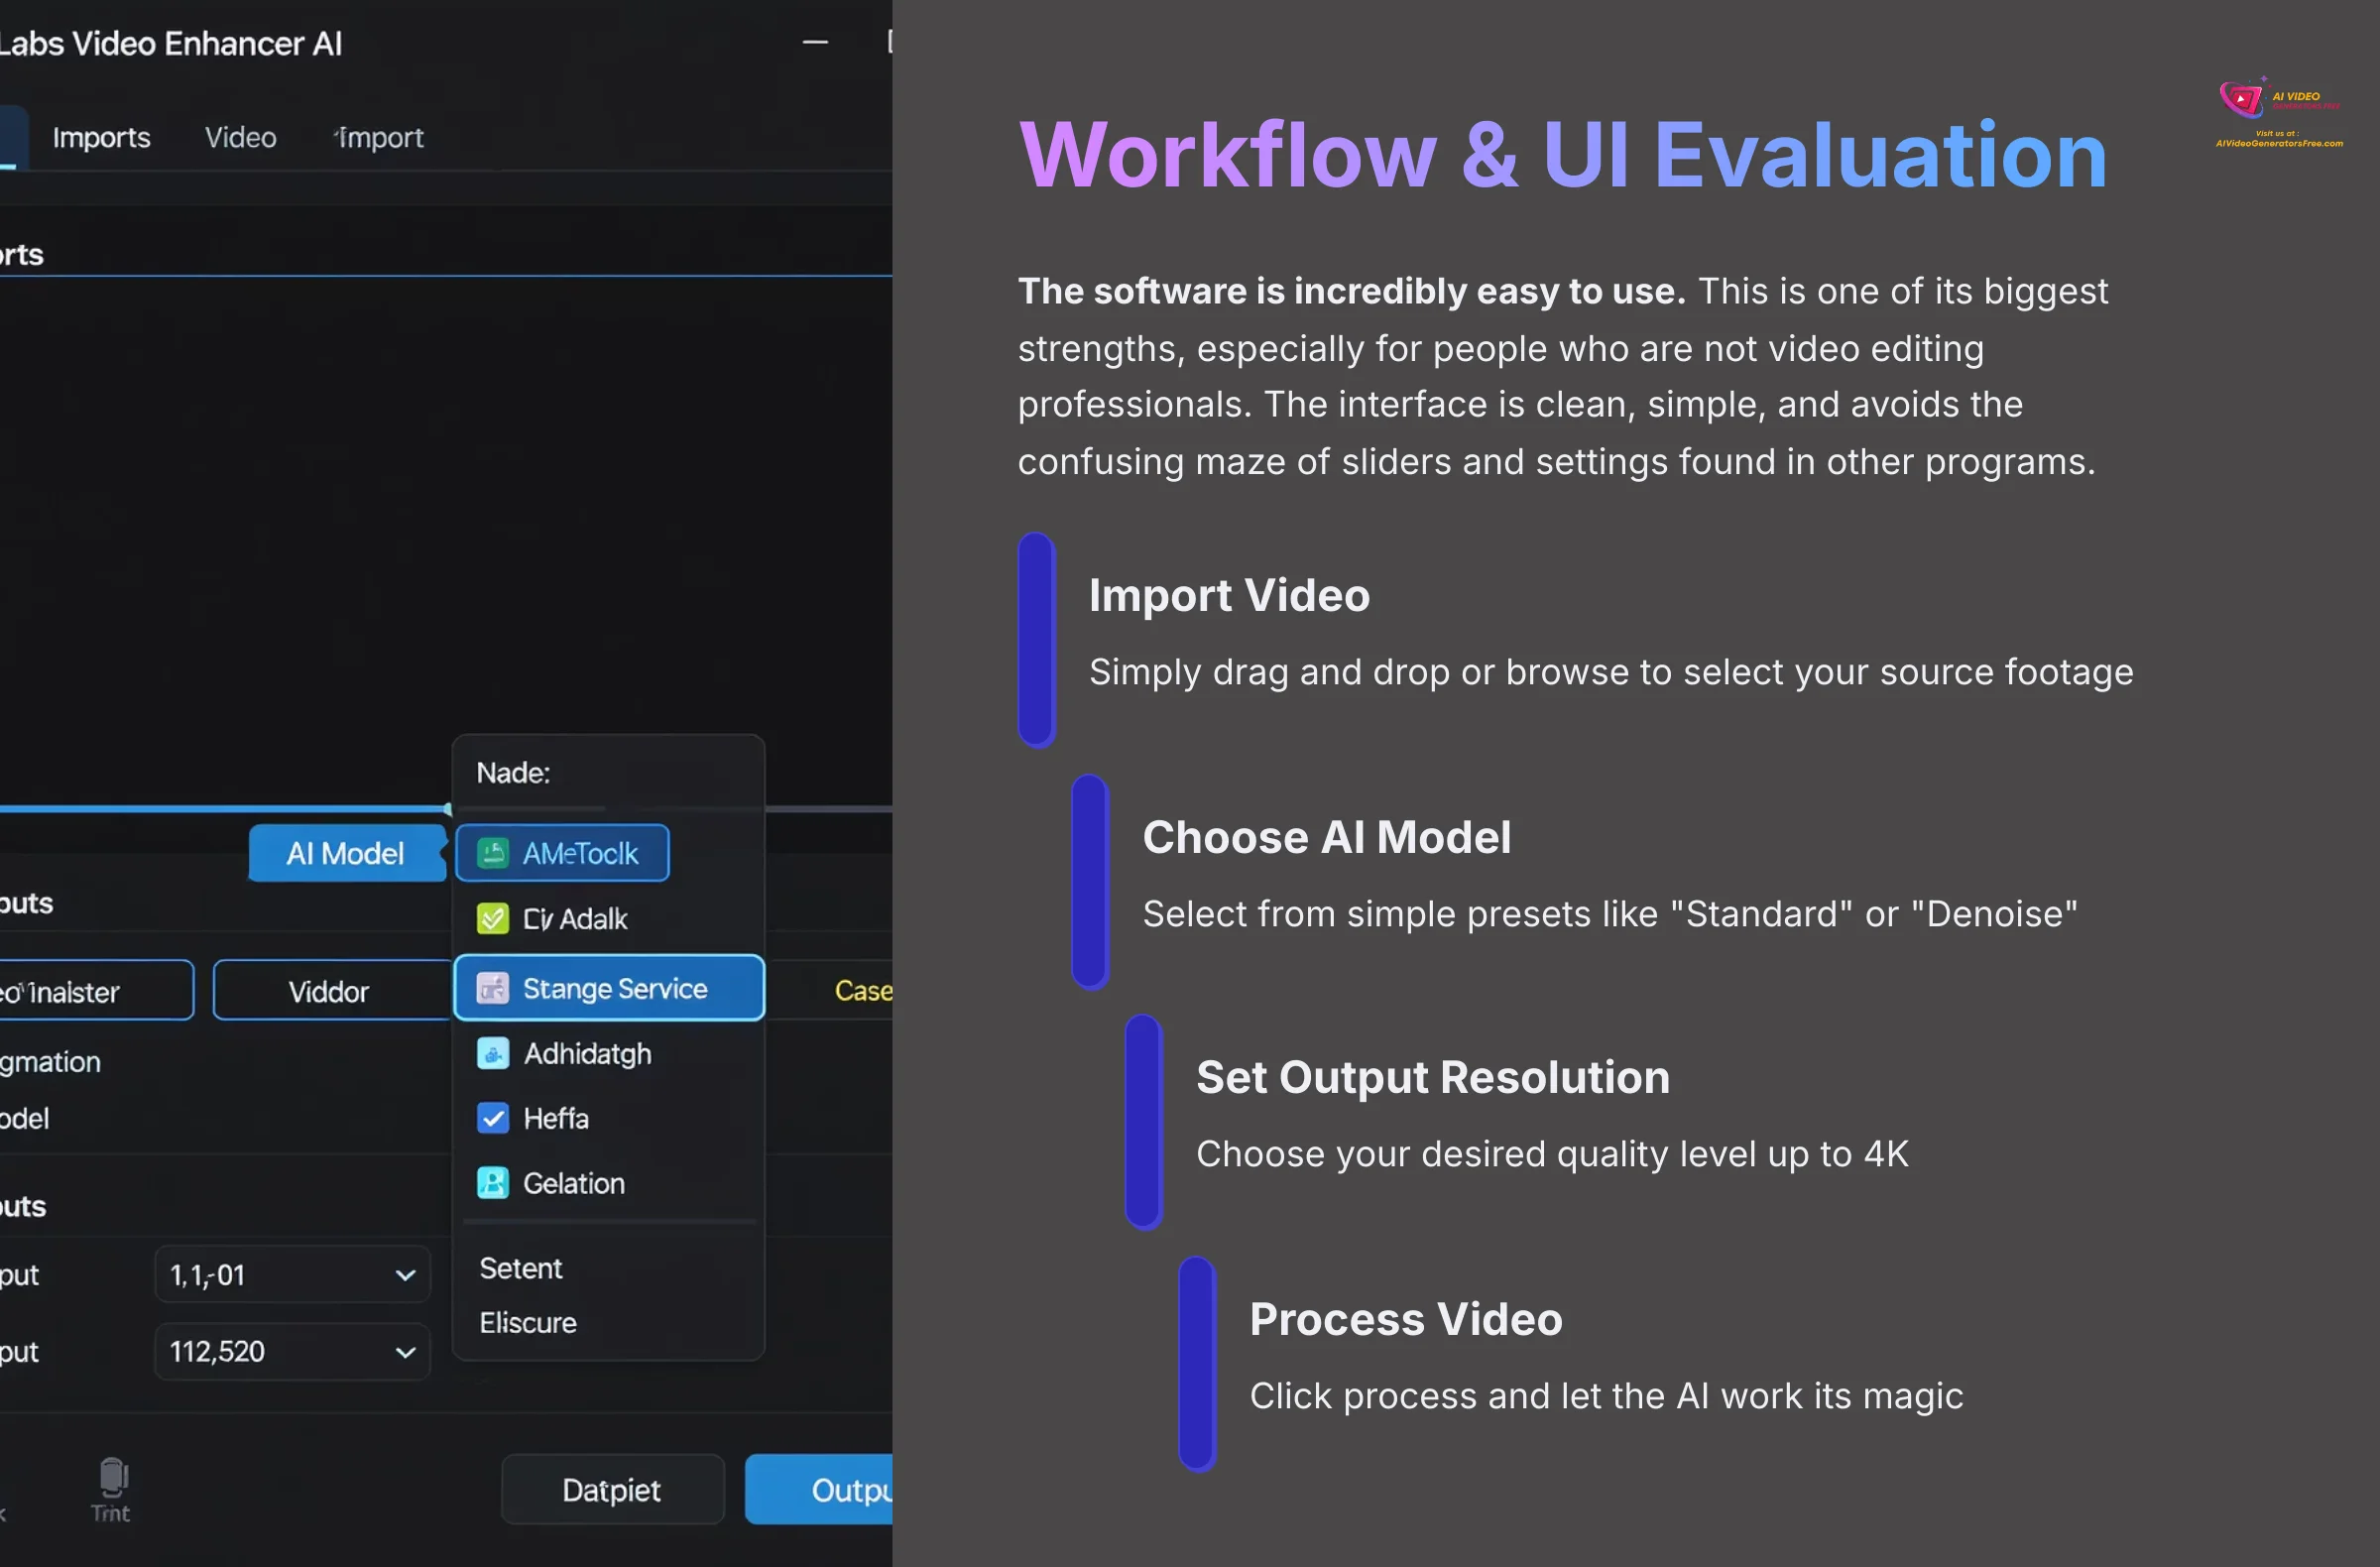Choose Cy Adalk menu entry
The image size is (2380, 1567).
coord(608,919)
